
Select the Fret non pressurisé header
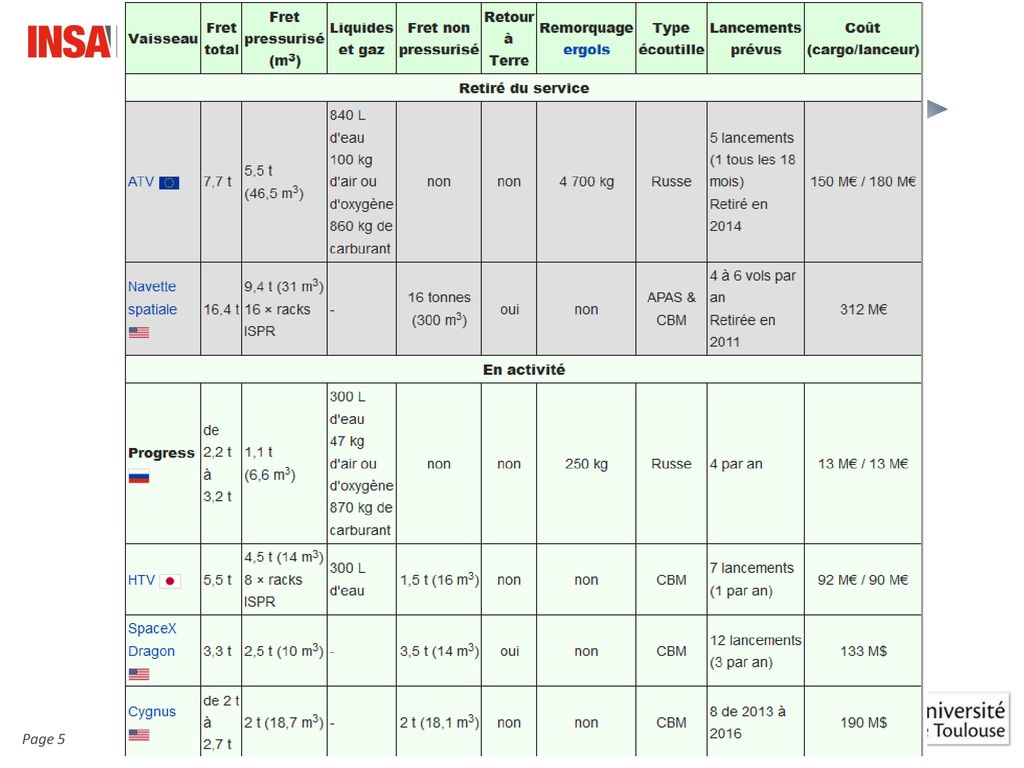coord(439,39)
